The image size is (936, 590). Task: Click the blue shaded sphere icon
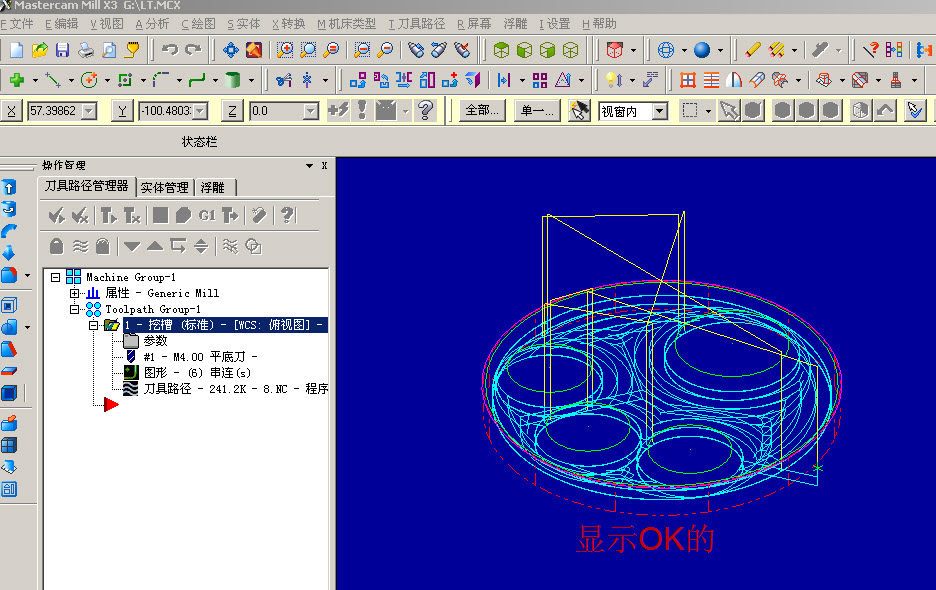pos(702,50)
